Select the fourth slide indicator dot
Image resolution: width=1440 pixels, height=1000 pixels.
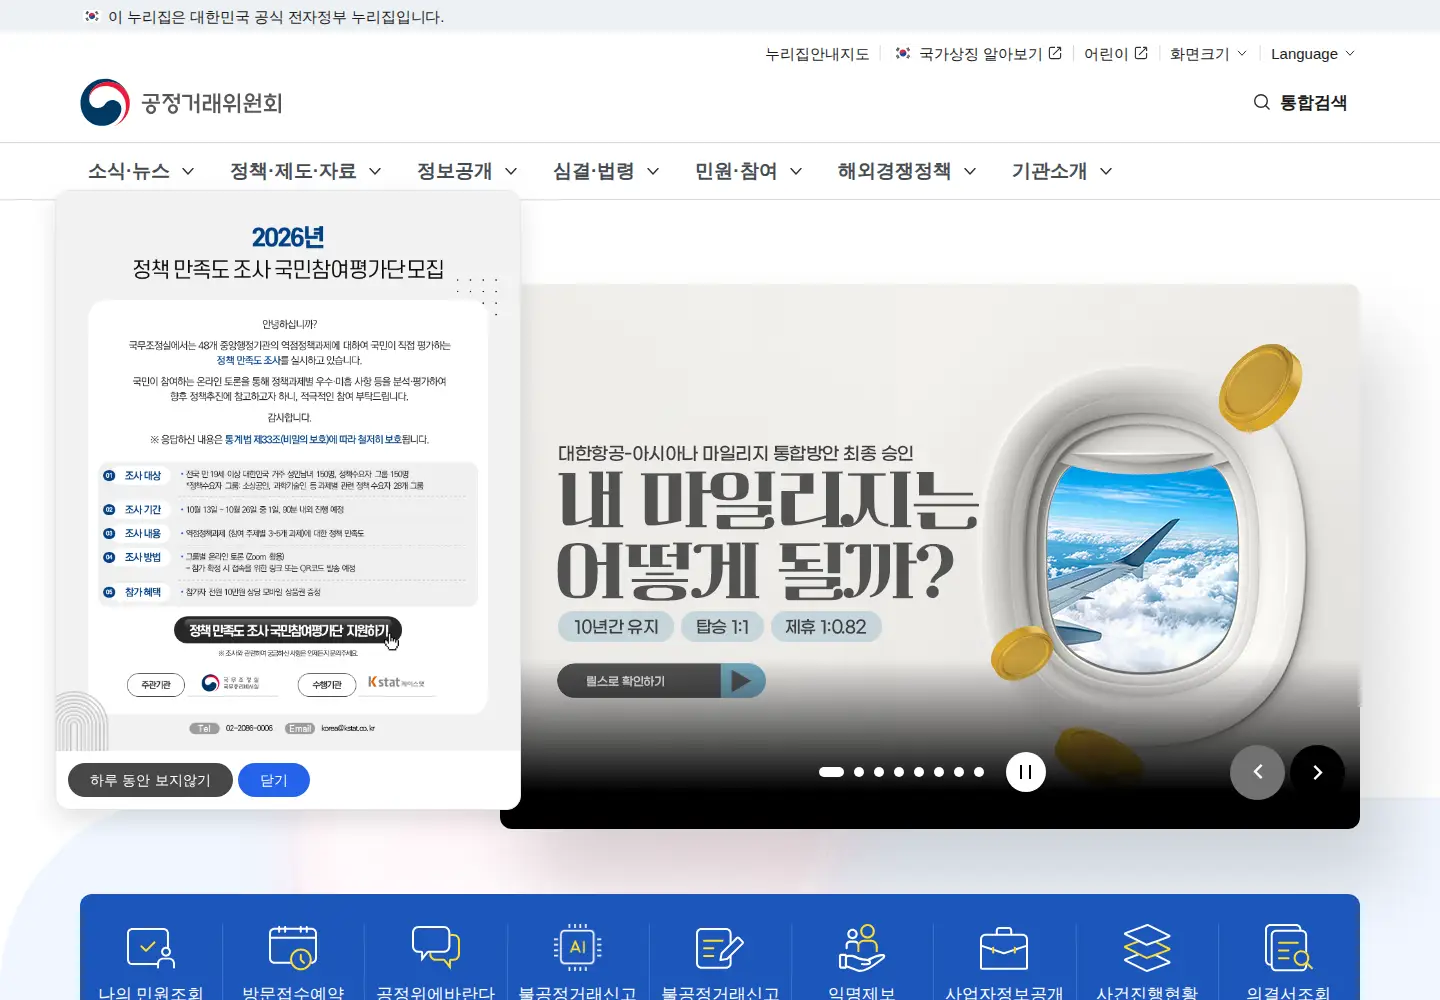coord(899,772)
